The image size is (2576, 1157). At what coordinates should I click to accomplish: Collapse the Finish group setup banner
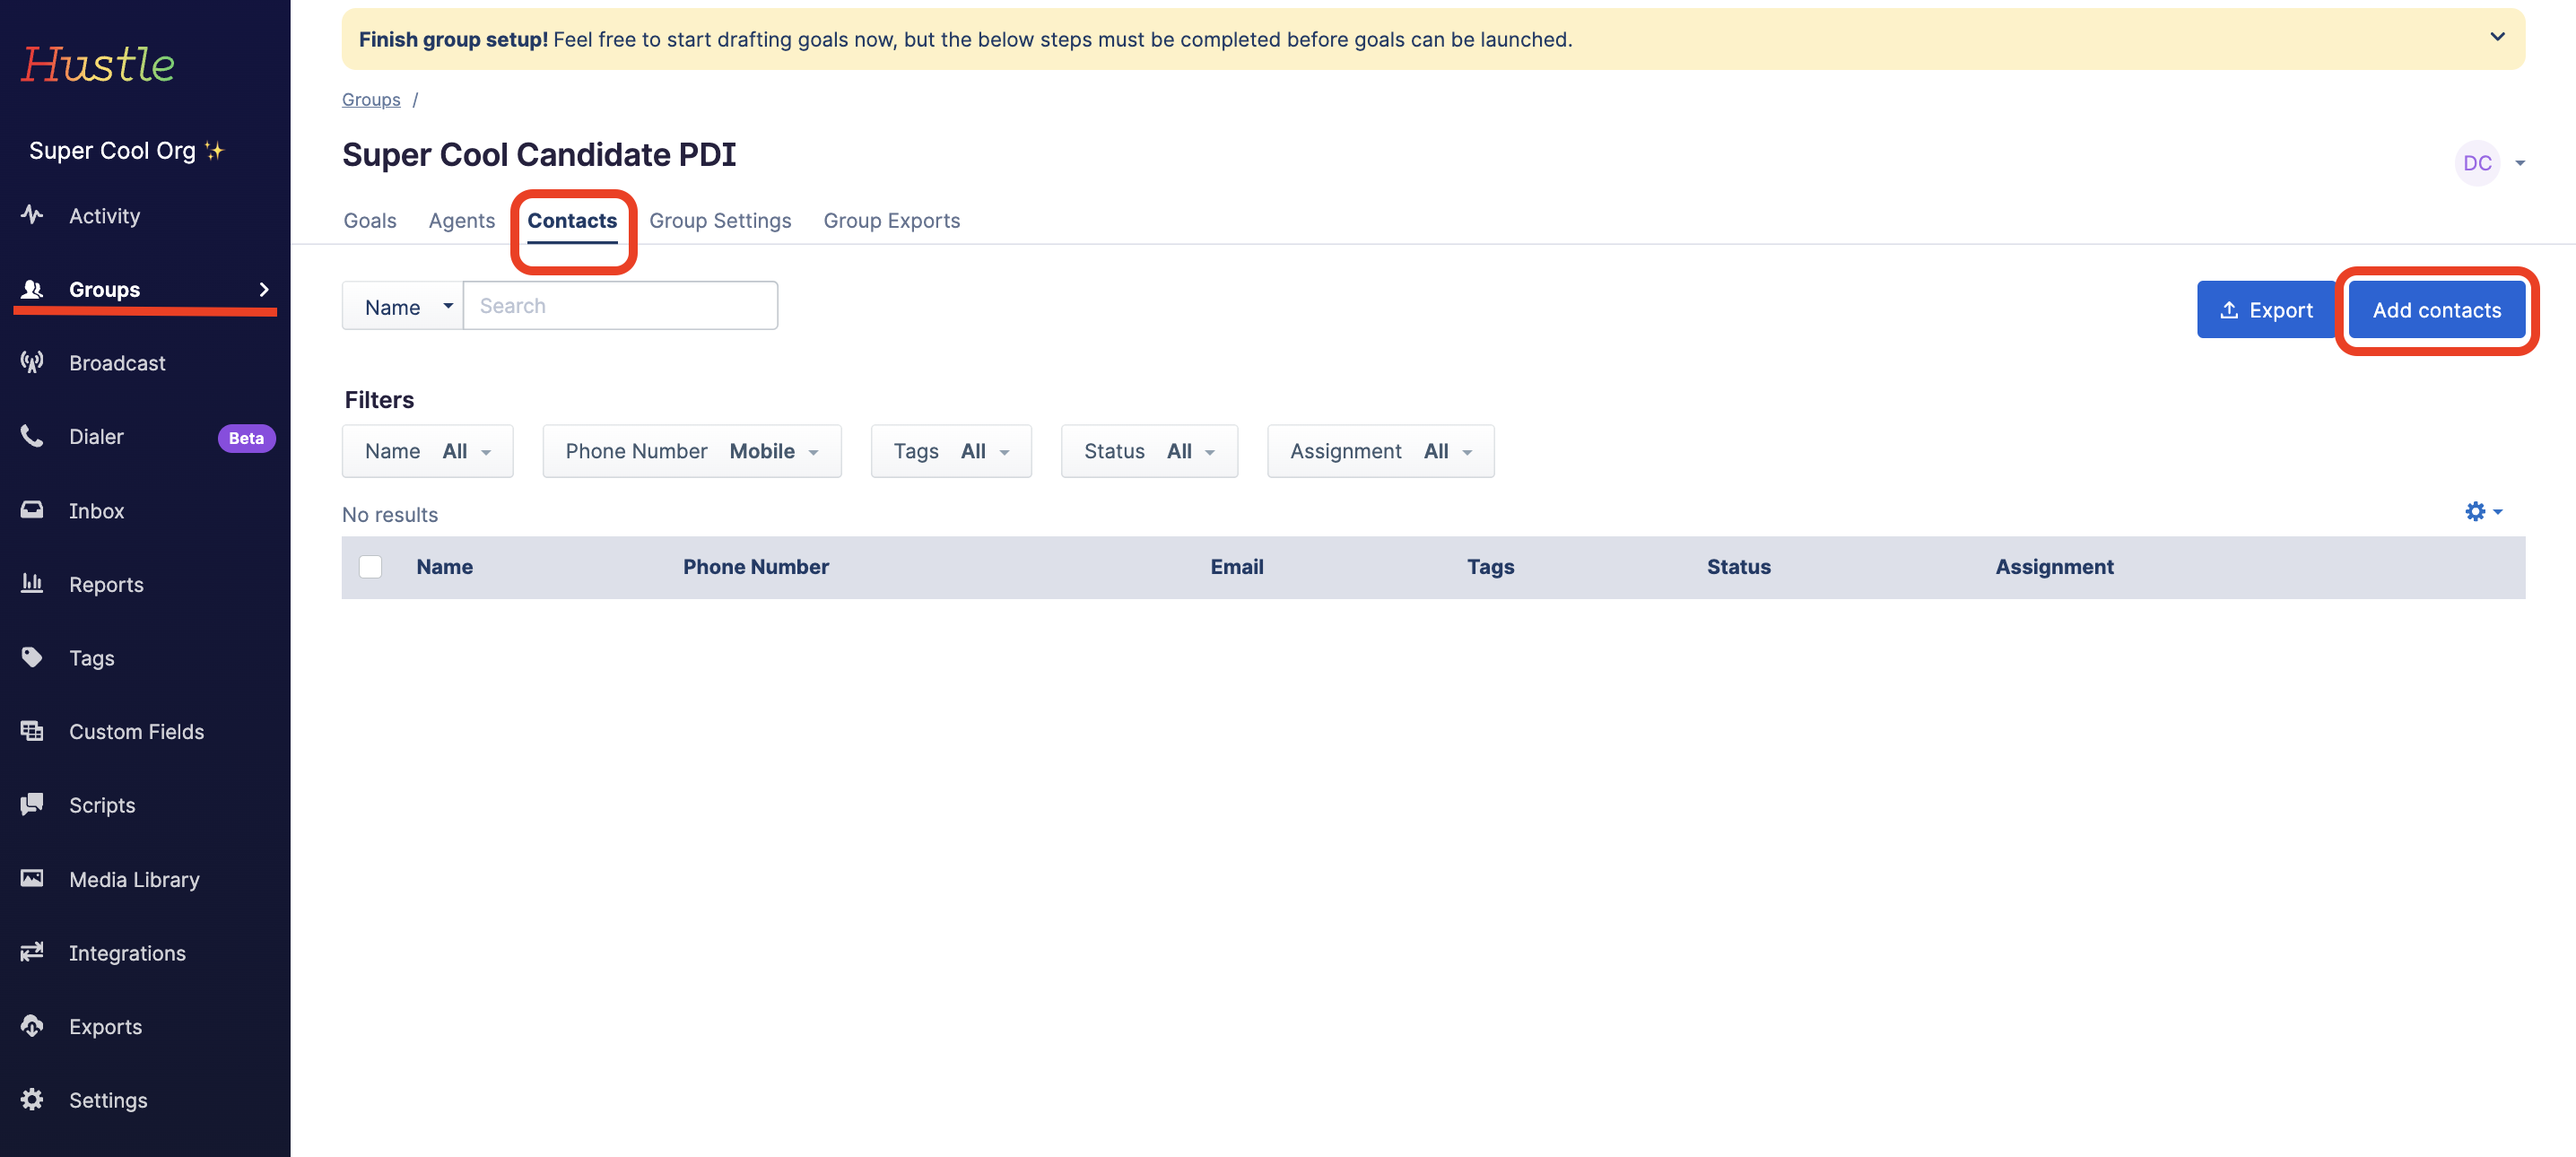click(x=2497, y=37)
